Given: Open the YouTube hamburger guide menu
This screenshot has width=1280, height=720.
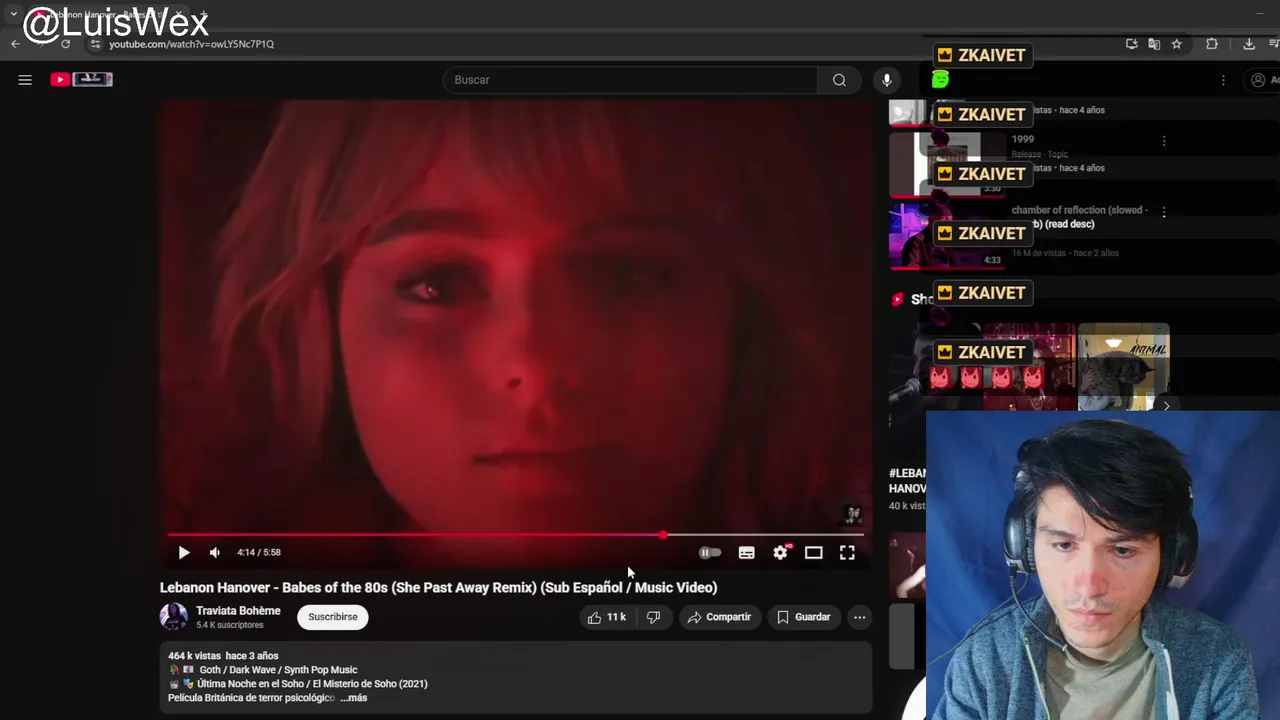Looking at the screenshot, I should pos(25,80).
